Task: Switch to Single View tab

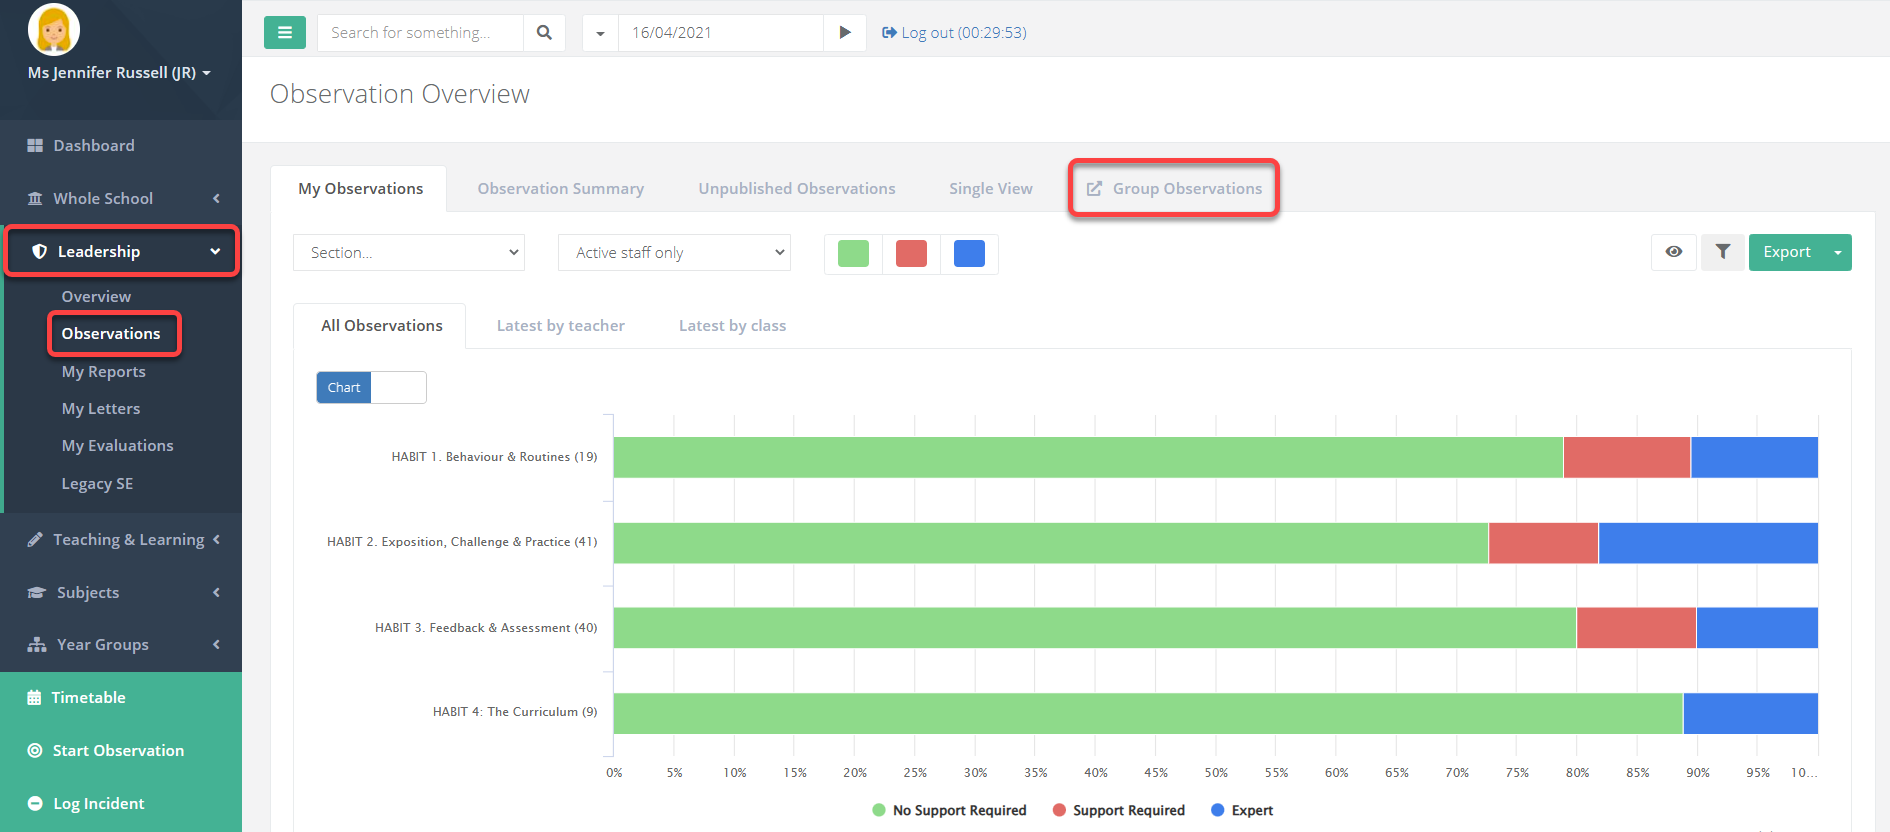Action: point(990,188)
